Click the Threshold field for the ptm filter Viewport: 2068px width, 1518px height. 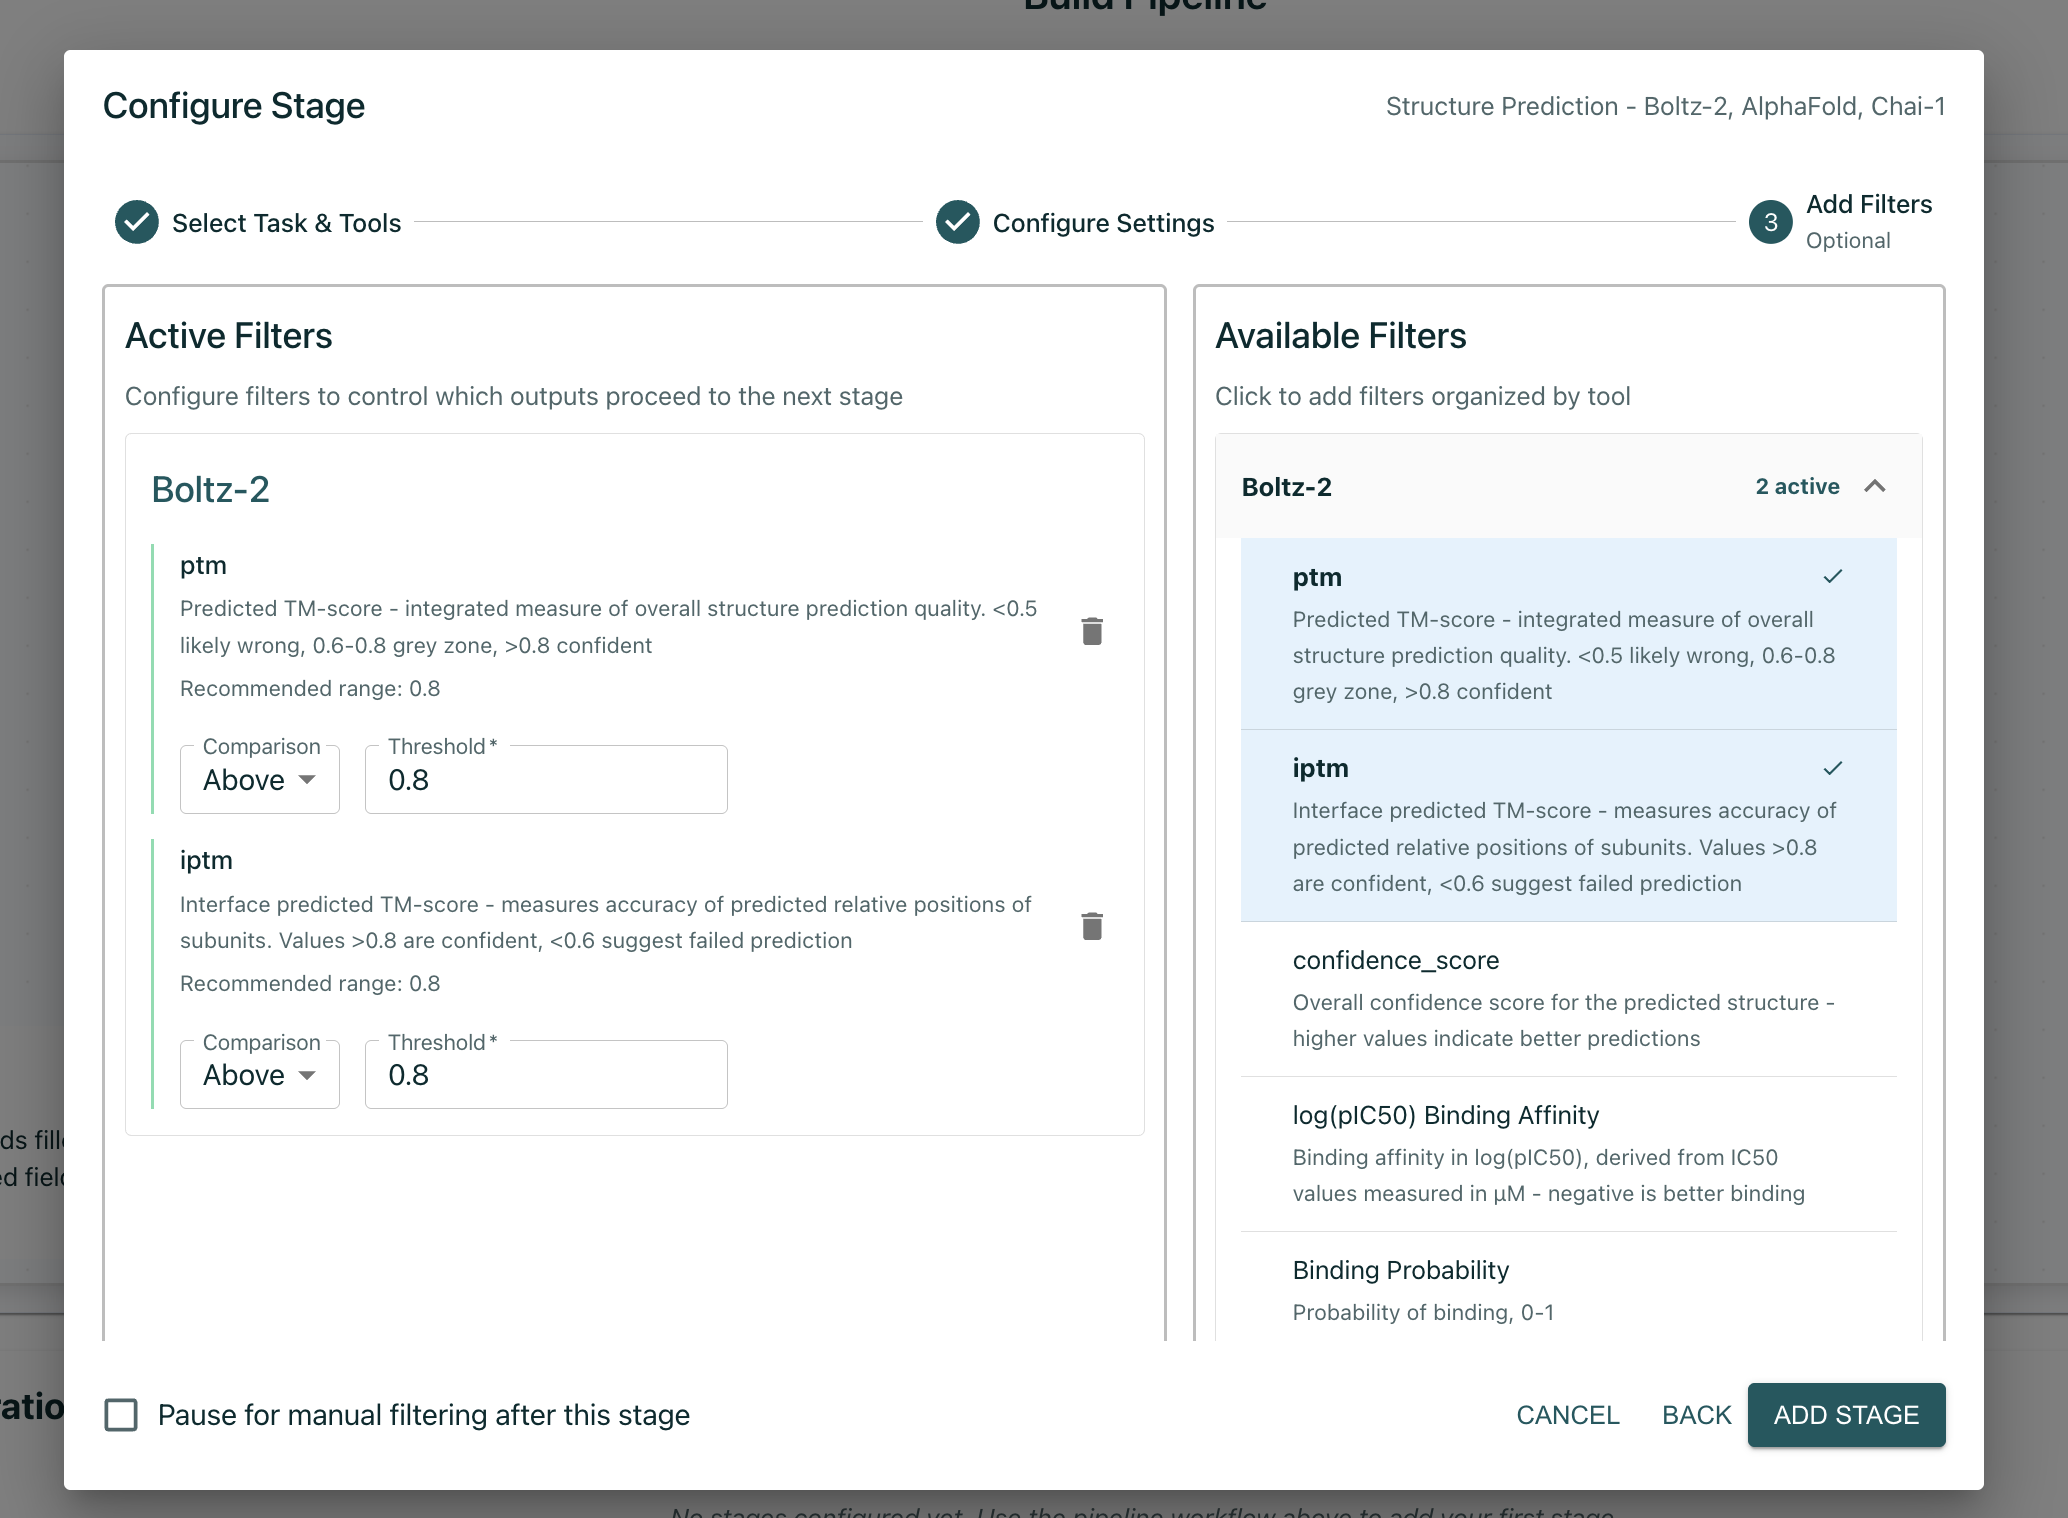pos(545,779)
